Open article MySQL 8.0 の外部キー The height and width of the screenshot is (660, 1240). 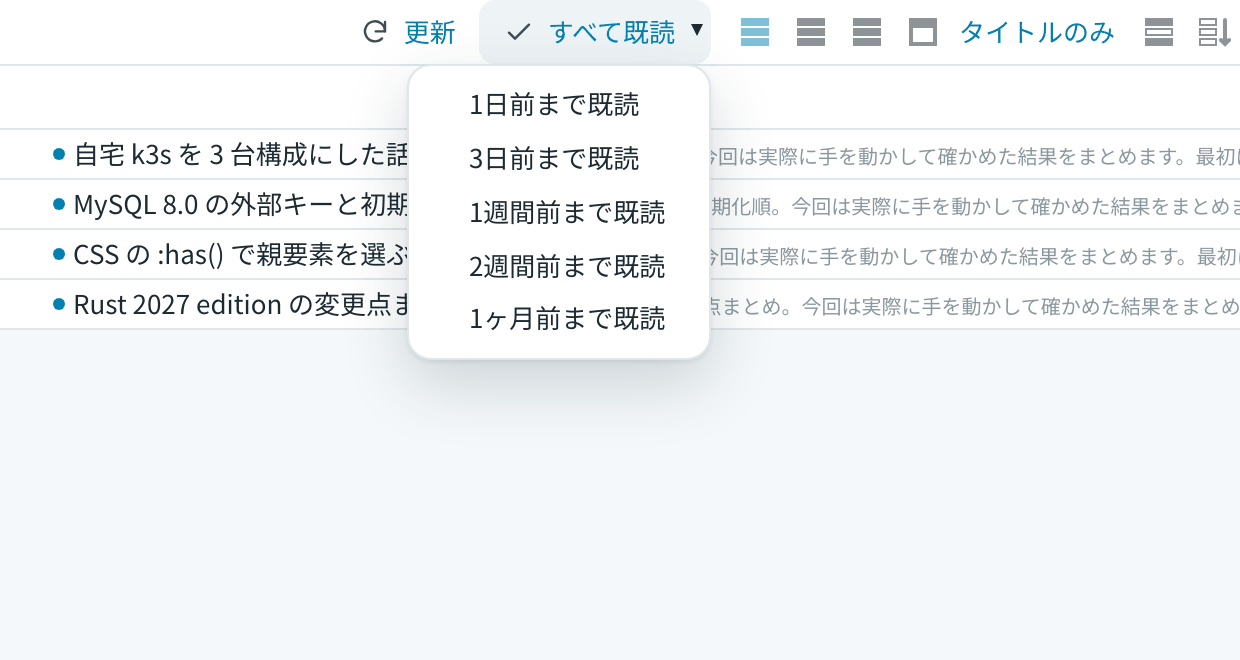tap(241, 205)
